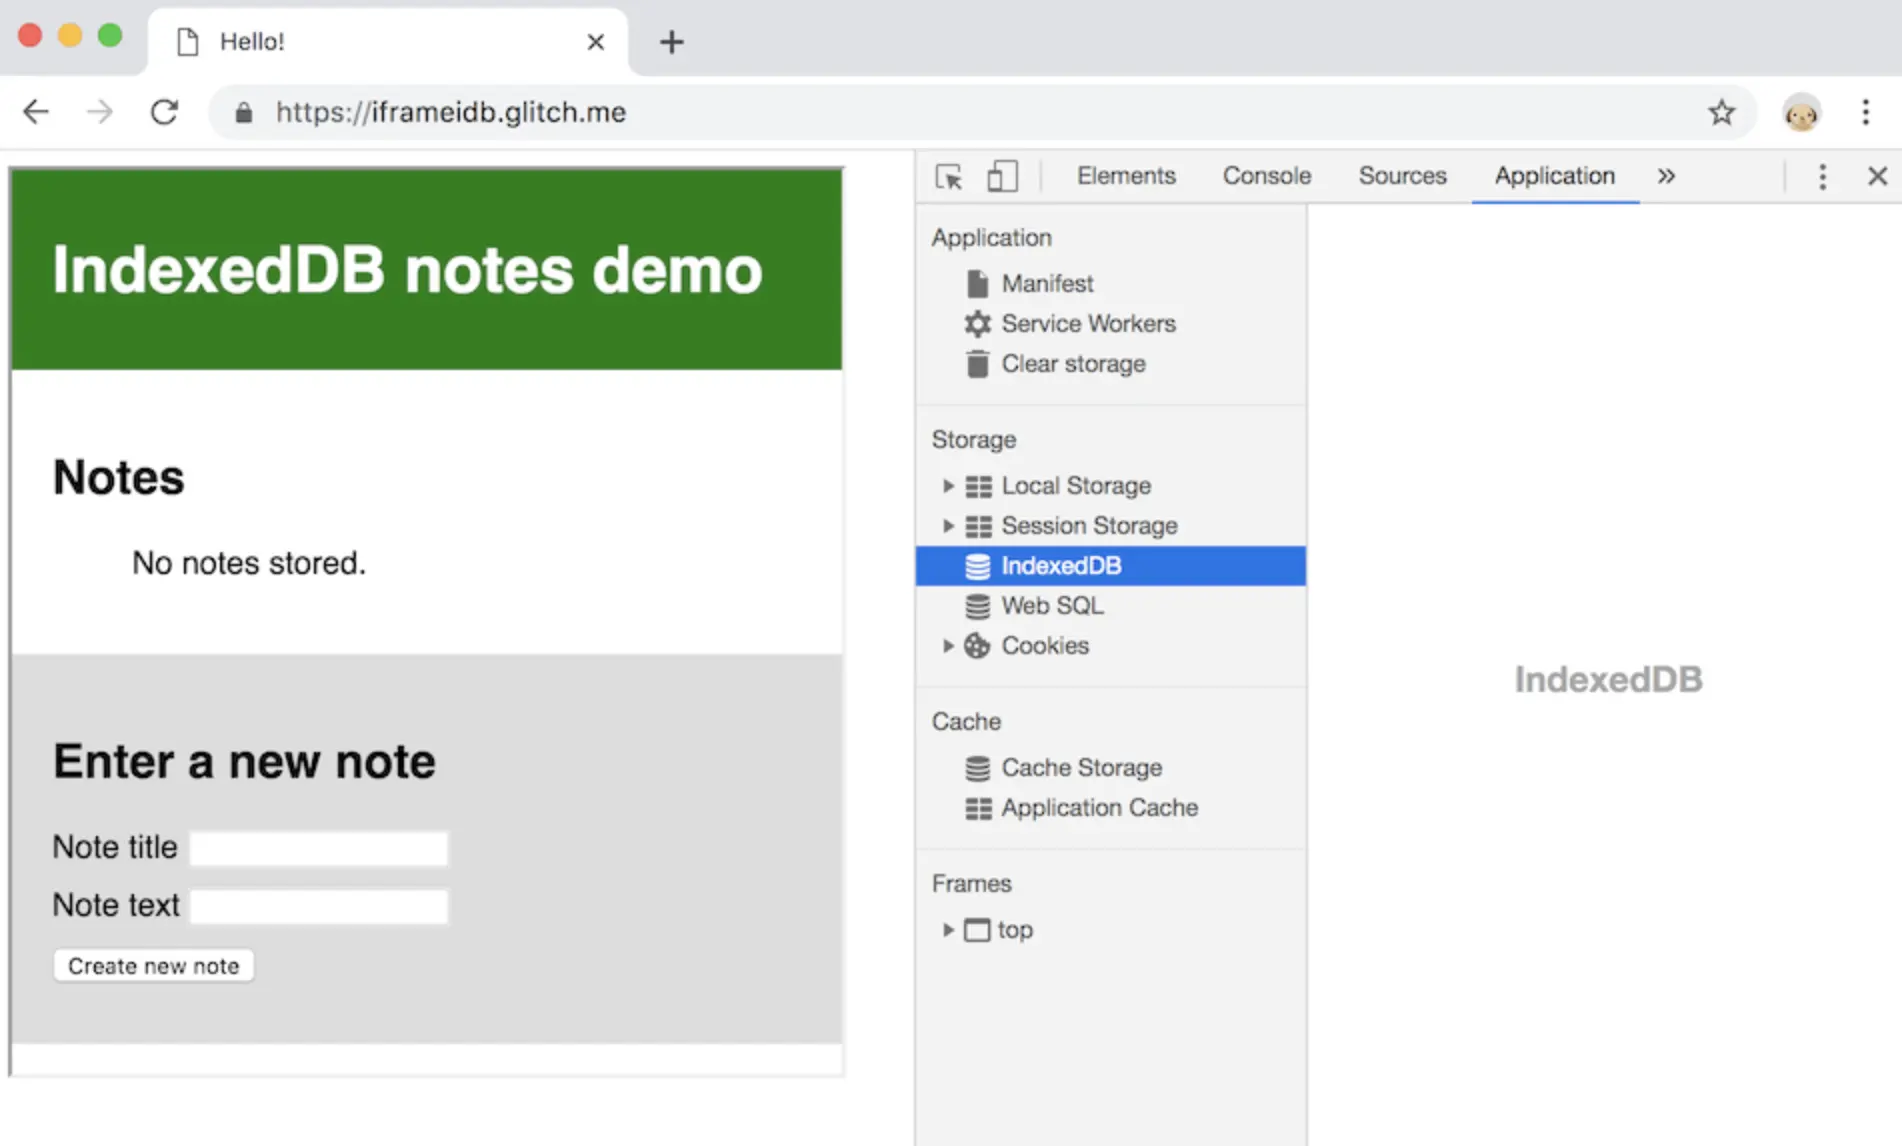Show more DevTools tabs chevron
Viewport: 1902px width, 1146px height.
tap(1666, 176)
